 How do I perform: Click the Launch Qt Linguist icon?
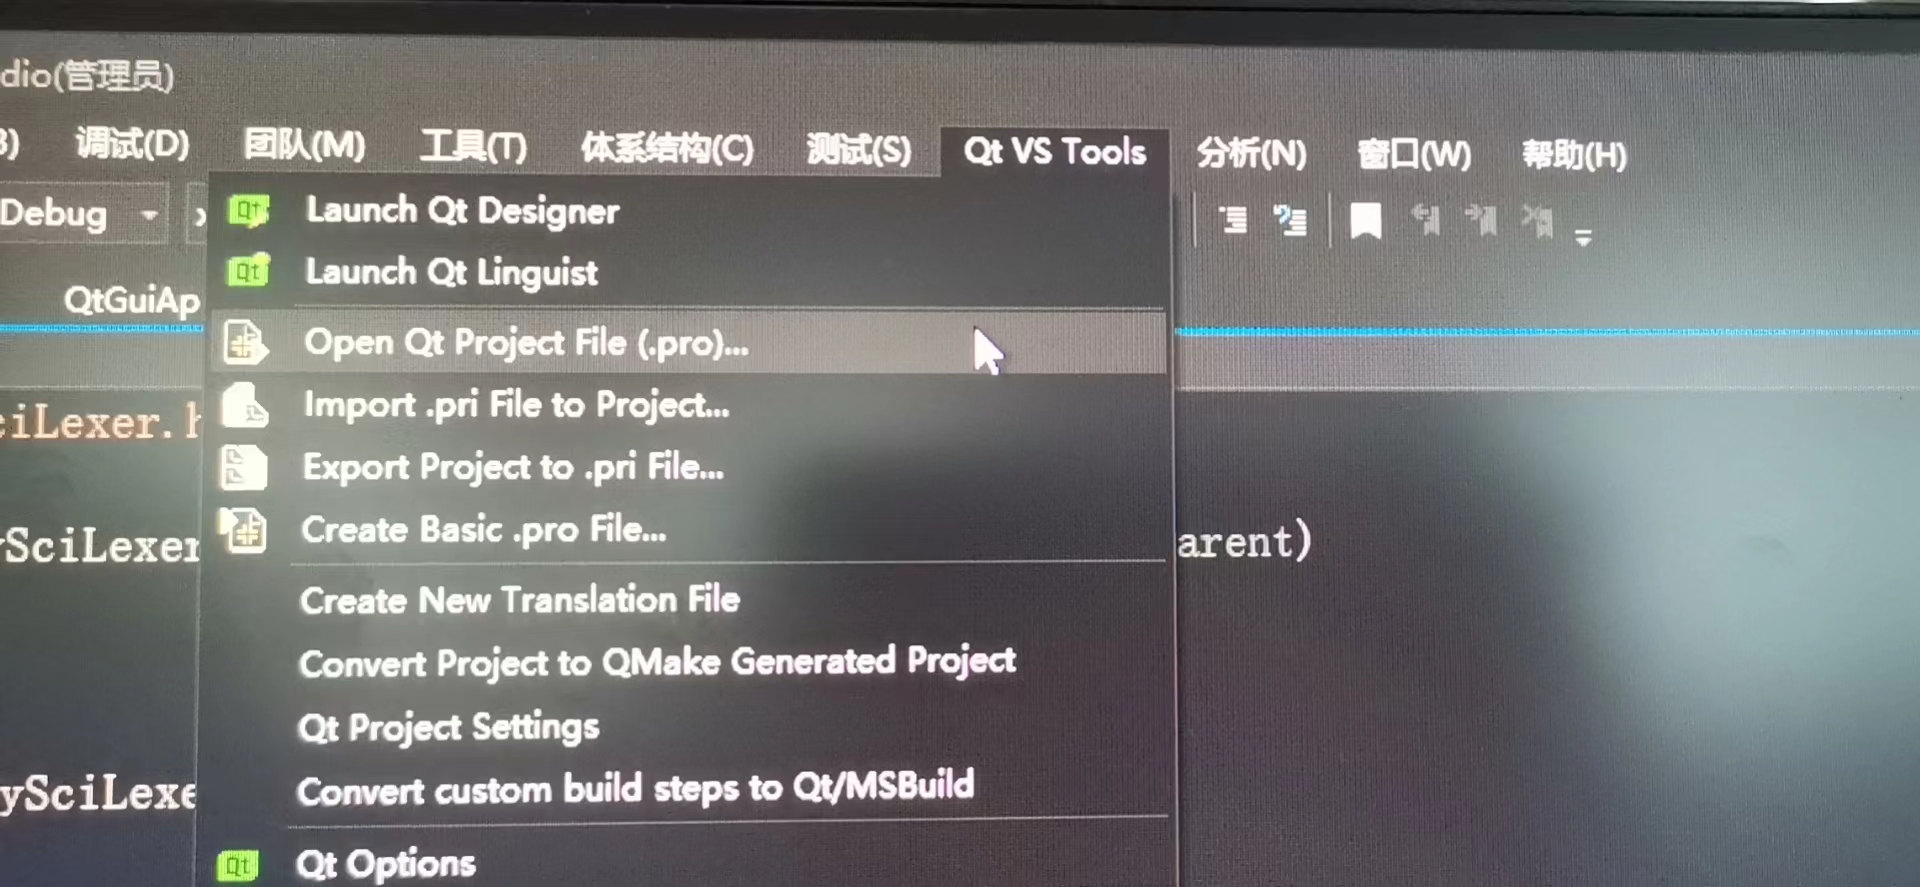(248, 271)
